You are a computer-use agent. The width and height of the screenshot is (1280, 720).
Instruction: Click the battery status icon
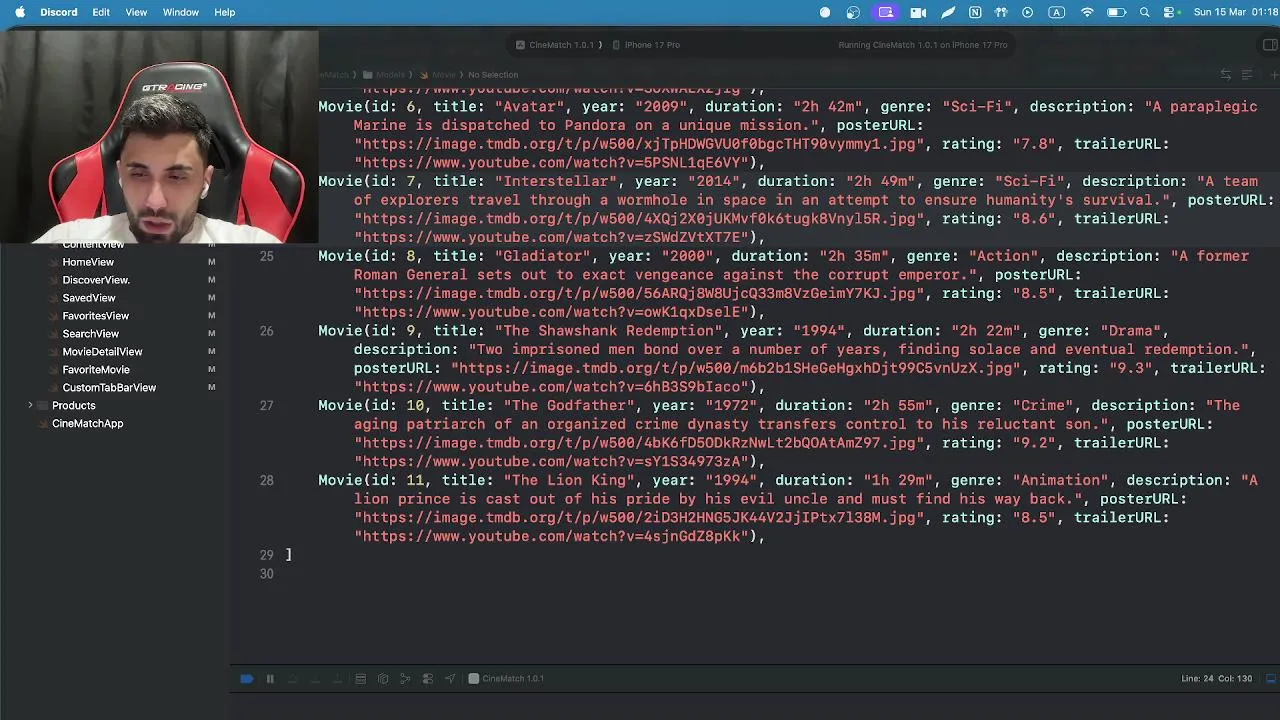pos(1116,12)
